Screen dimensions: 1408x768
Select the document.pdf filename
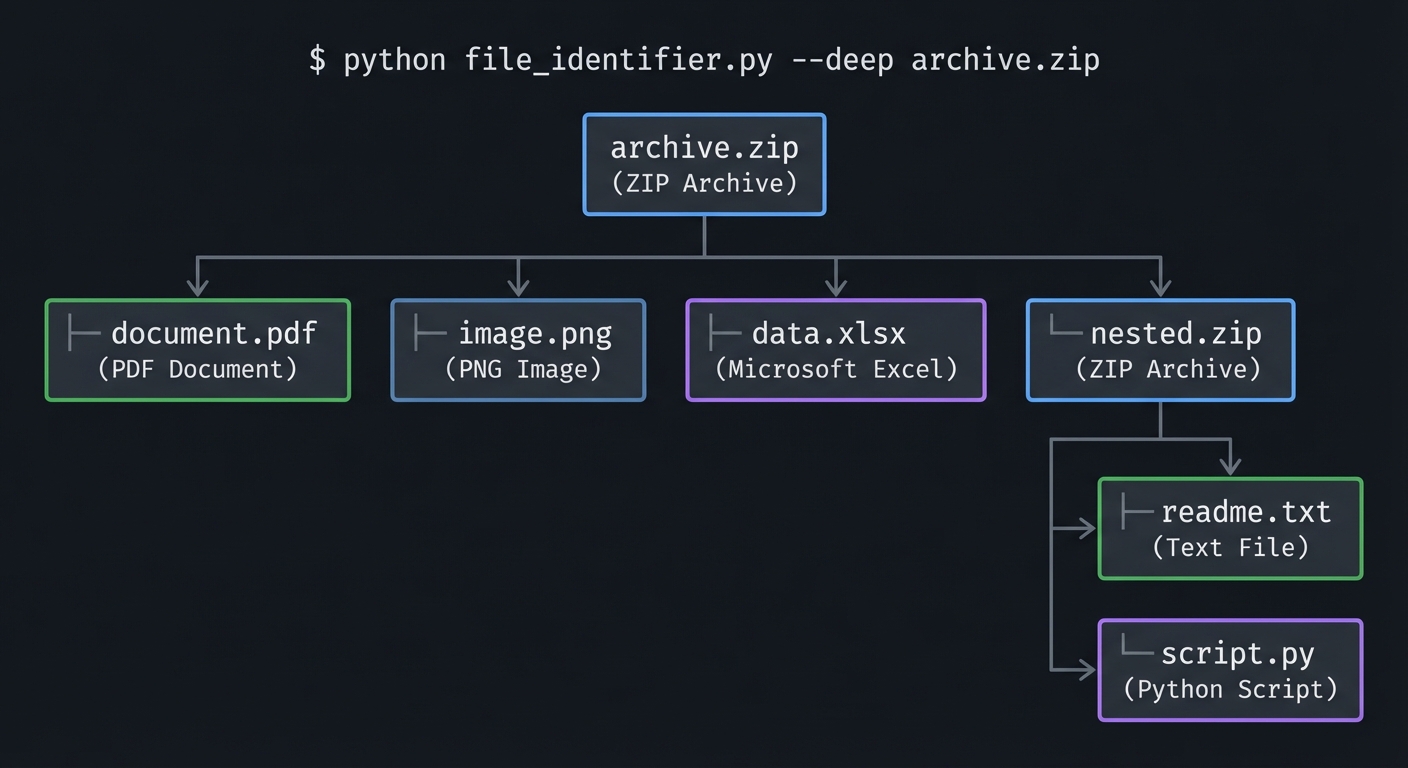tap(214, 333)
